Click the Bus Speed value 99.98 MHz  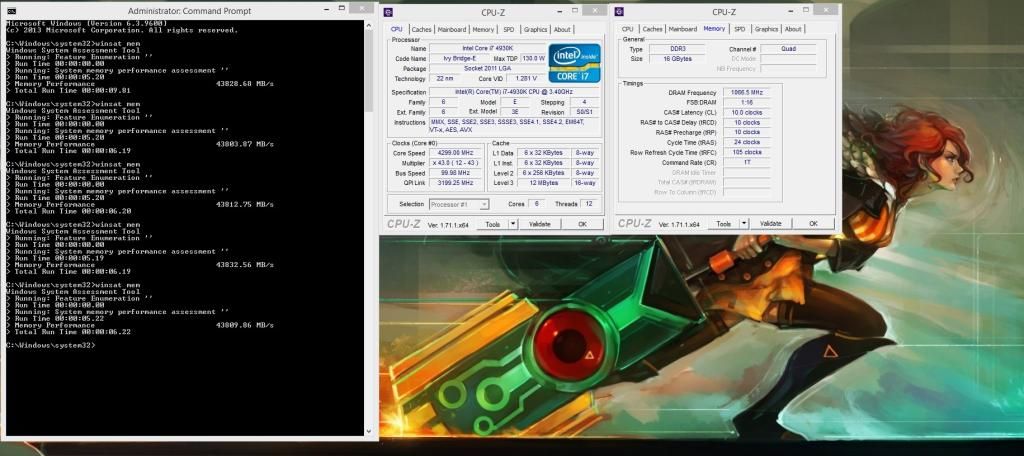coord(455,173)
